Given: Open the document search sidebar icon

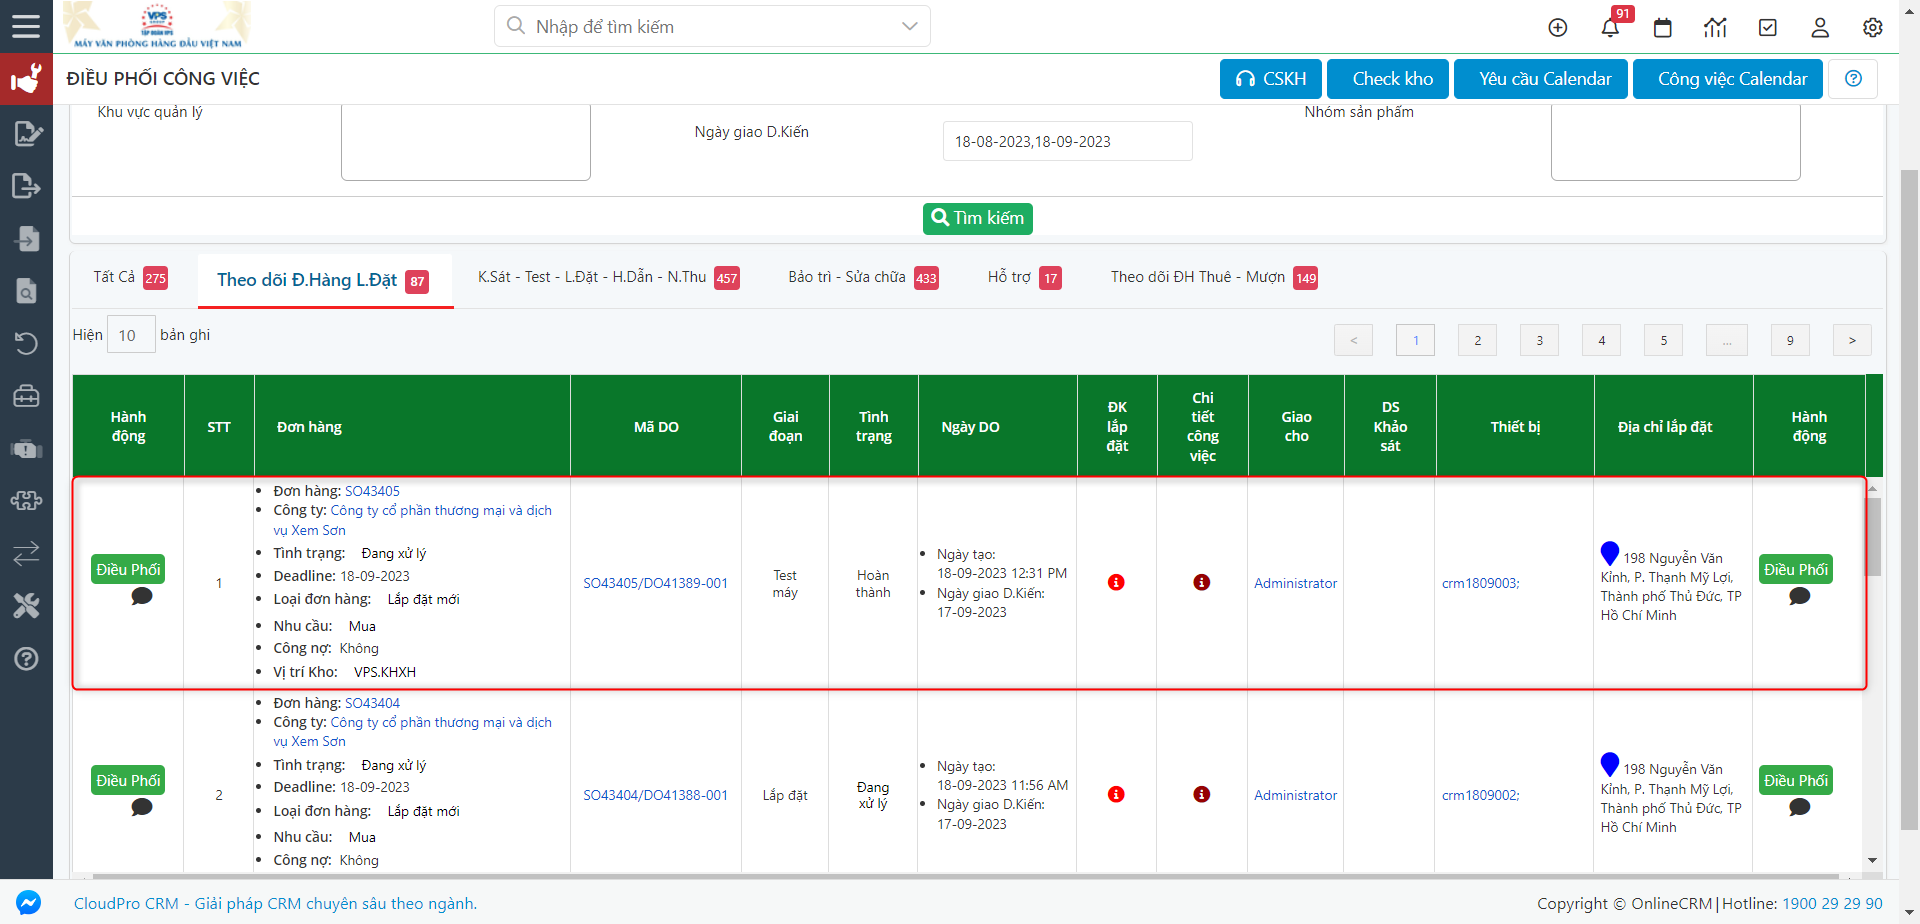Looking at the screenshot, I should pyautogui.click(x=26, y=291).
